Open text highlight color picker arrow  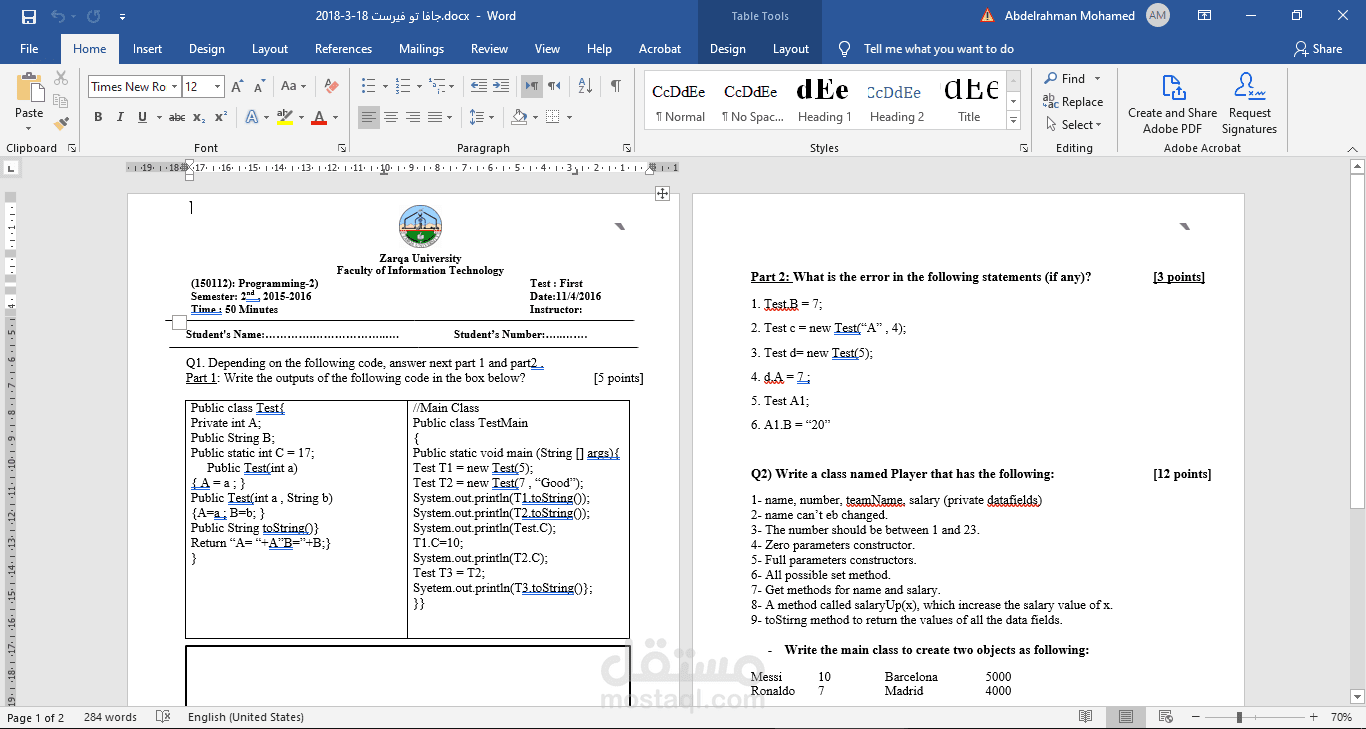(x=301, y=117)
